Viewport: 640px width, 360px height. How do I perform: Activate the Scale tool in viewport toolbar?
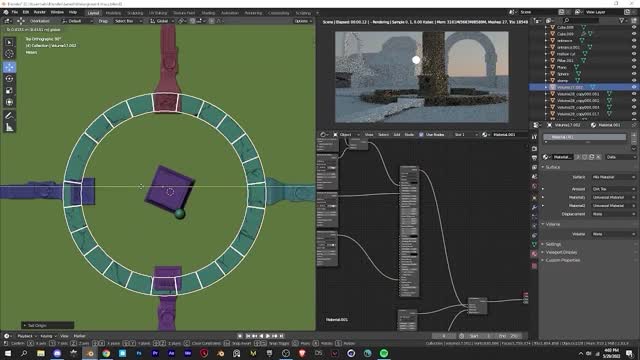9,90
